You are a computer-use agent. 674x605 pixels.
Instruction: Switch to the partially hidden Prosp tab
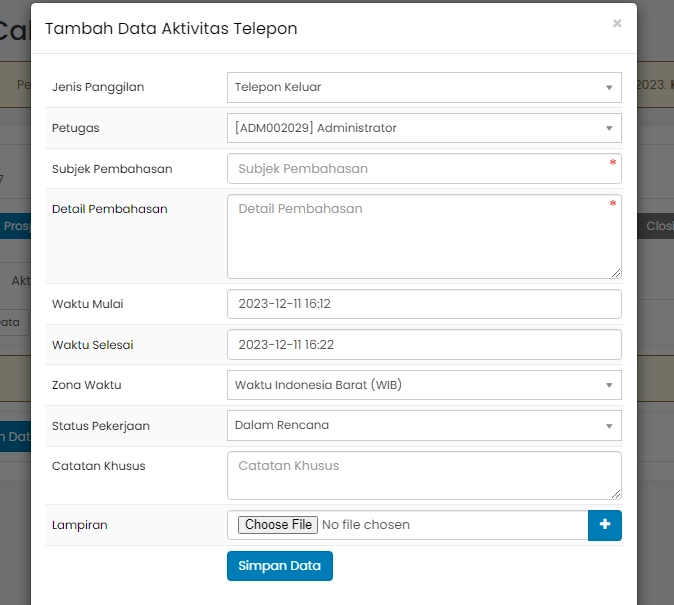[x=16, y=227]
